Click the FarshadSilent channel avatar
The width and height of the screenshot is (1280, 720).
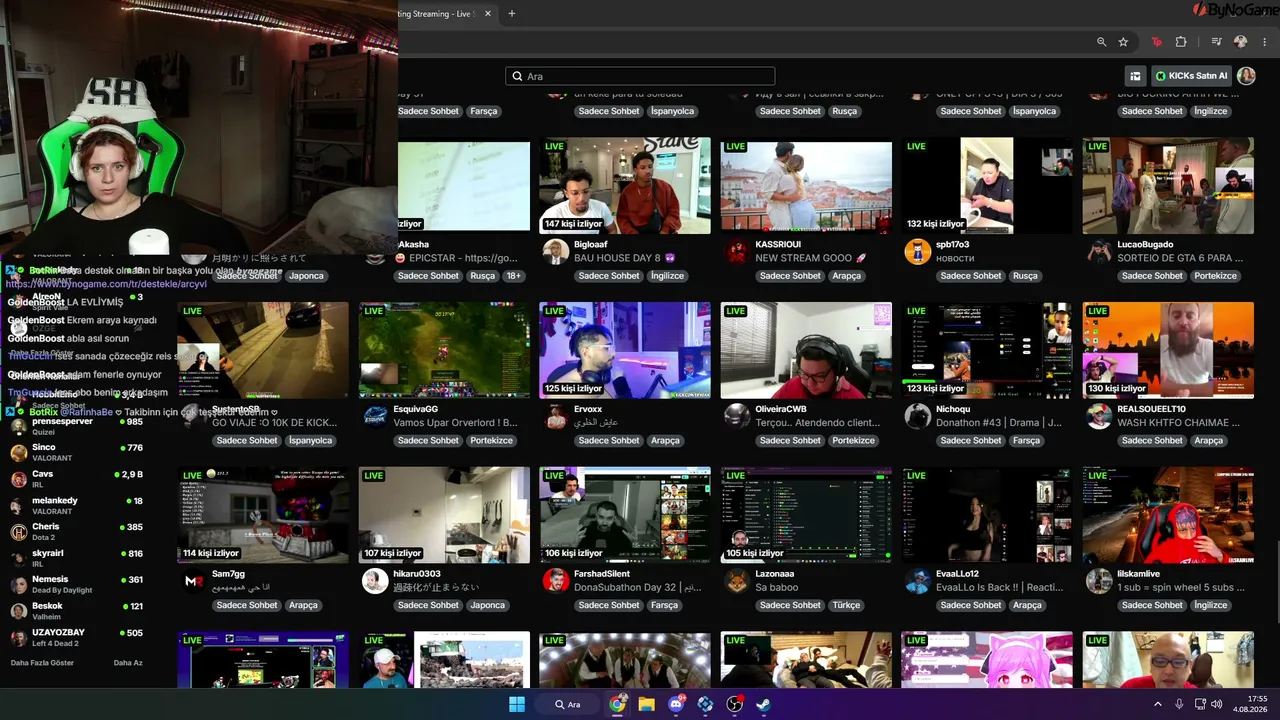(556, 581)
